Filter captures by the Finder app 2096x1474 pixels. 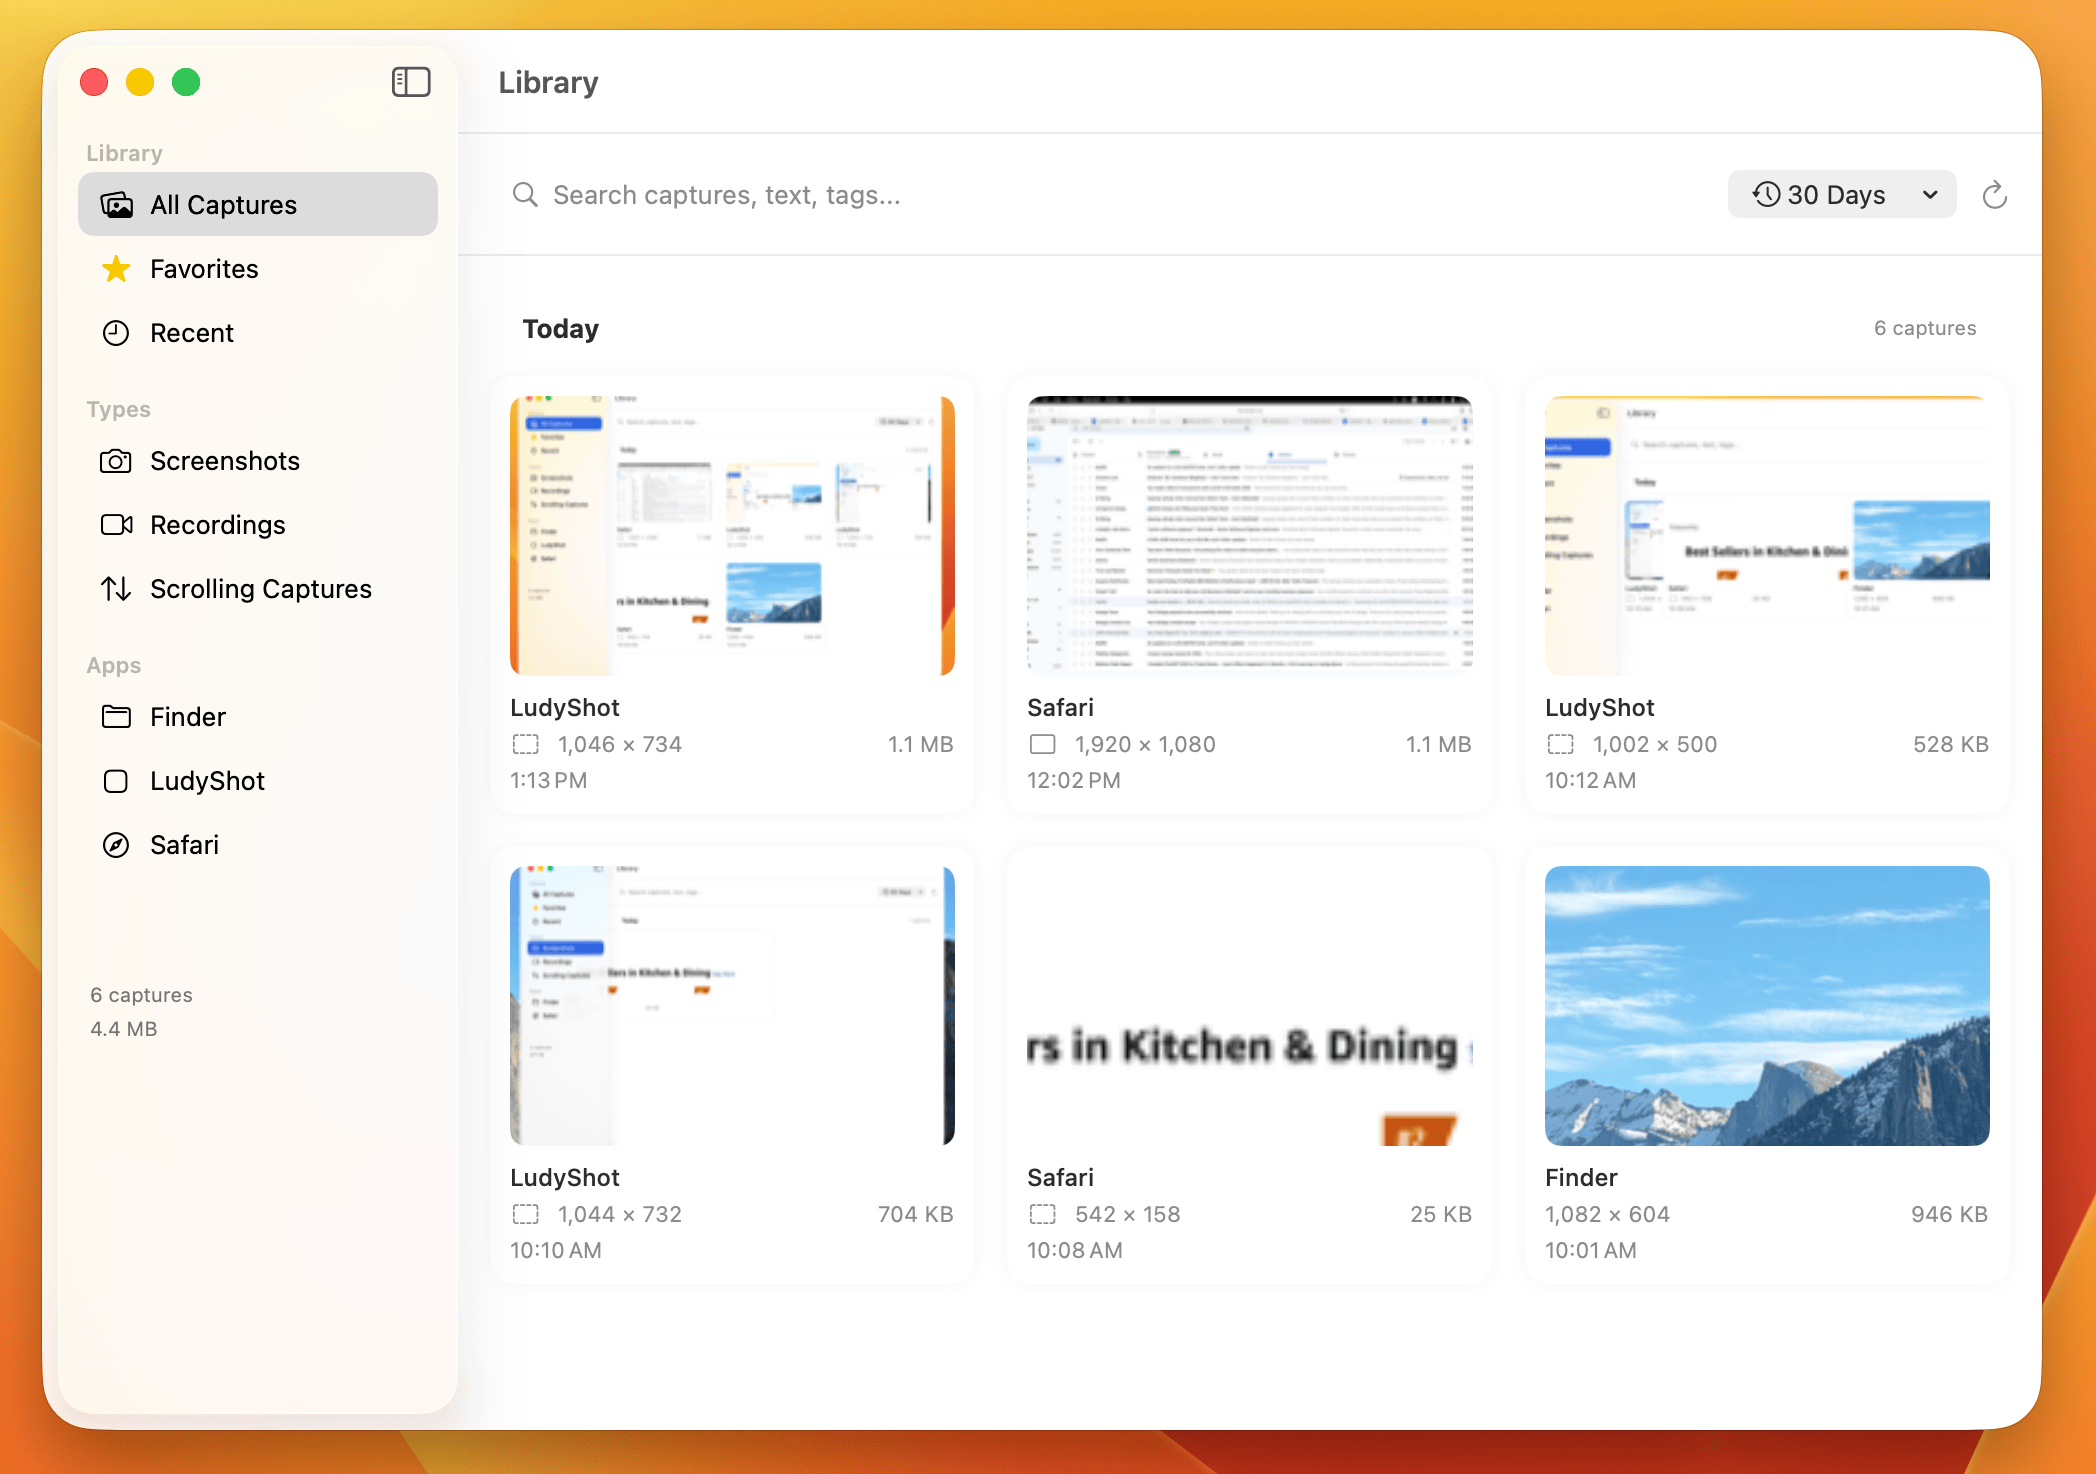tap(188, 716)
